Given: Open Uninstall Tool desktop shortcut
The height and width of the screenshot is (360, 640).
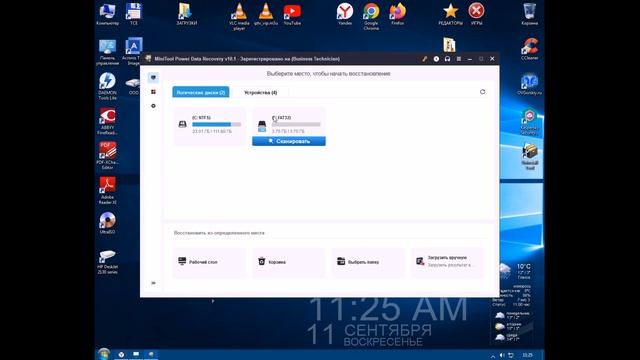Looking at the screenshot, I should [x=530, y=156].
